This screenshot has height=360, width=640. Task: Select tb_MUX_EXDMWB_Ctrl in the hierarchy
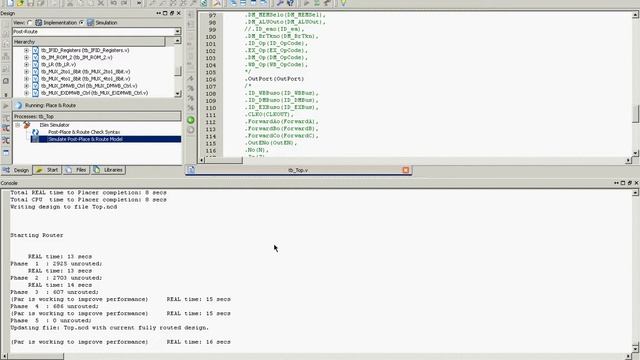[x=94, y=93]
